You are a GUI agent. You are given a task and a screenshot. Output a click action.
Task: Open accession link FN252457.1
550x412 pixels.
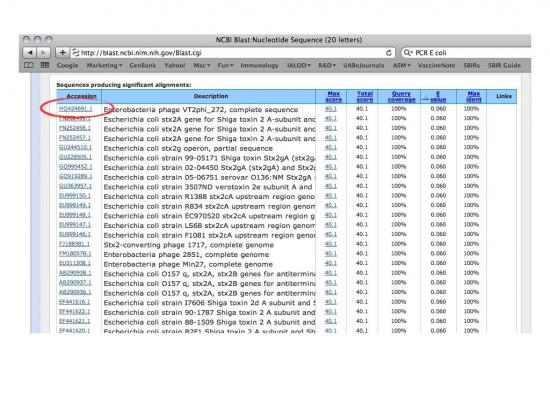(75, 138)
